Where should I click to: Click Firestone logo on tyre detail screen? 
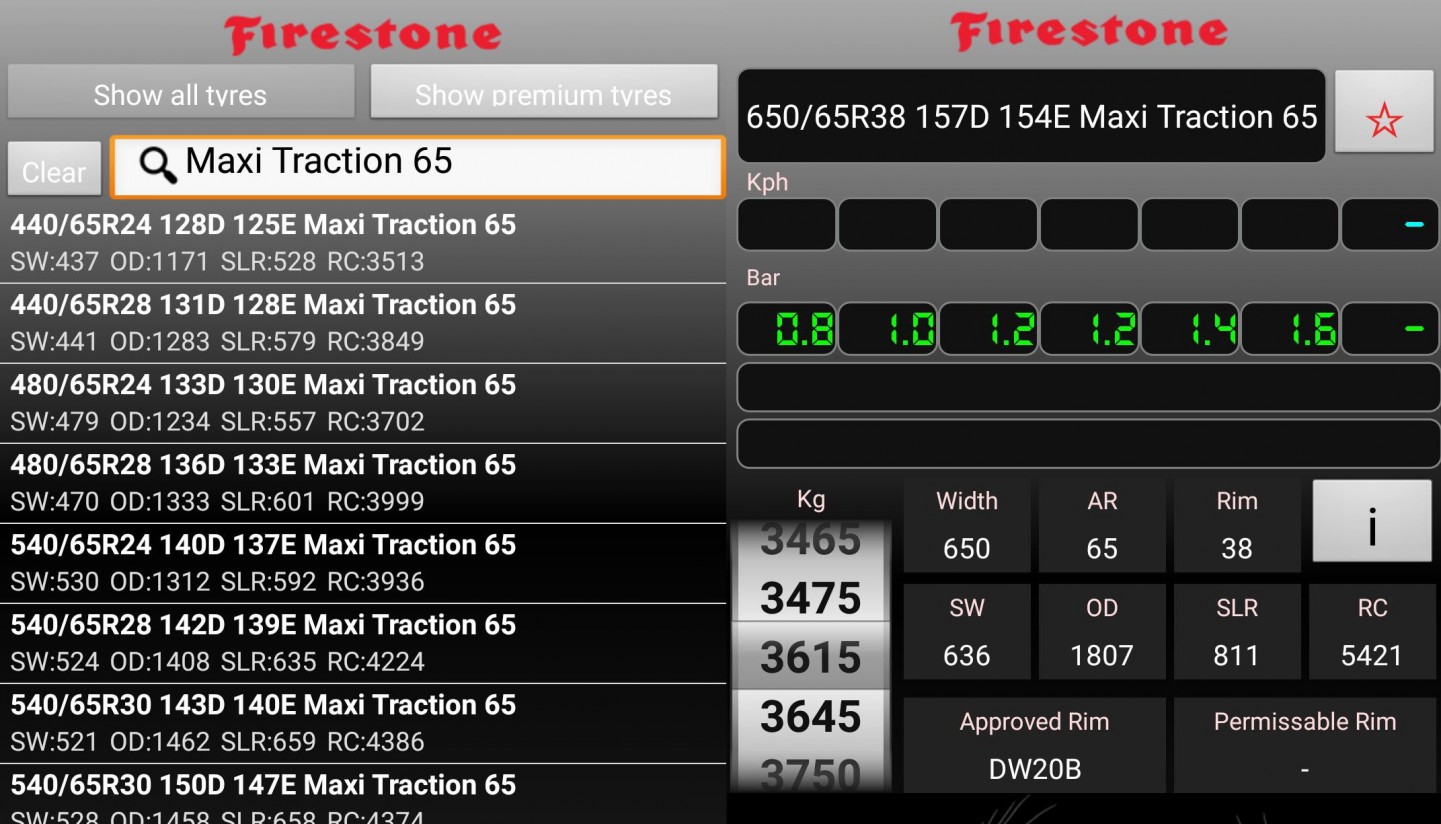point(1089,30)
